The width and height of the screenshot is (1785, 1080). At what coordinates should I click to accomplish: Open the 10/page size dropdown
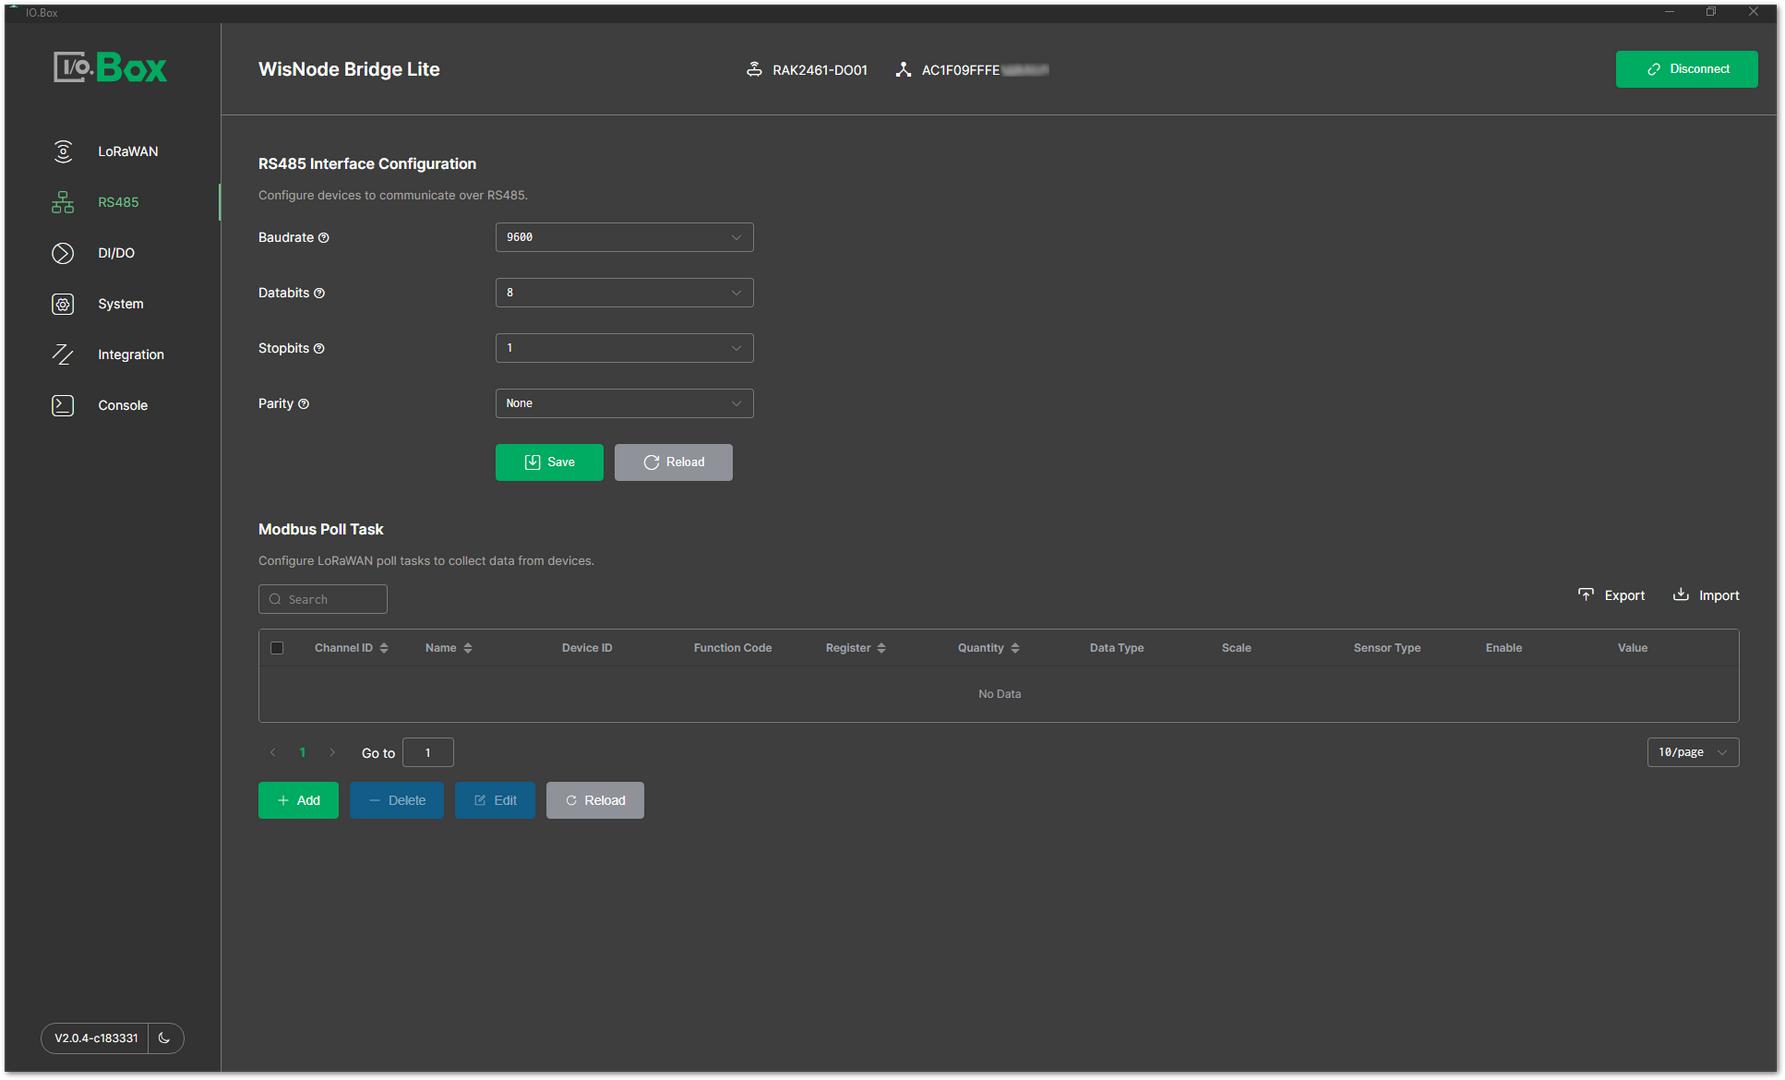[1693, 752]
